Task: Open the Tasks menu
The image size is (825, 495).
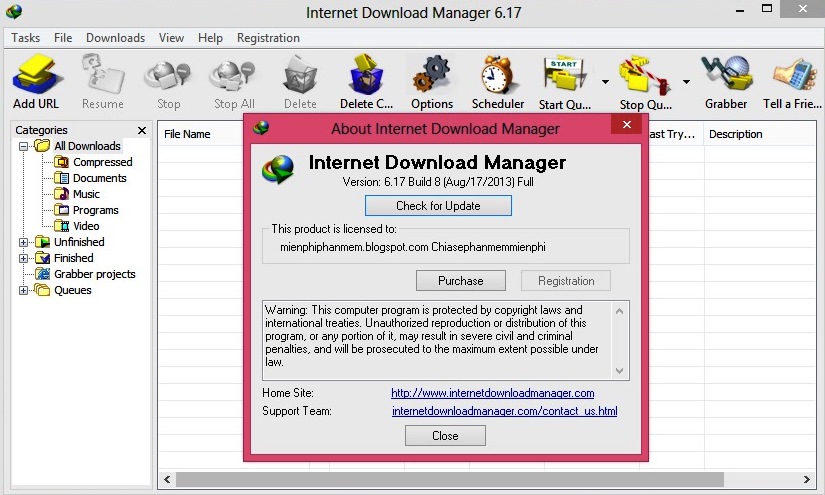Action: point(25,38)
